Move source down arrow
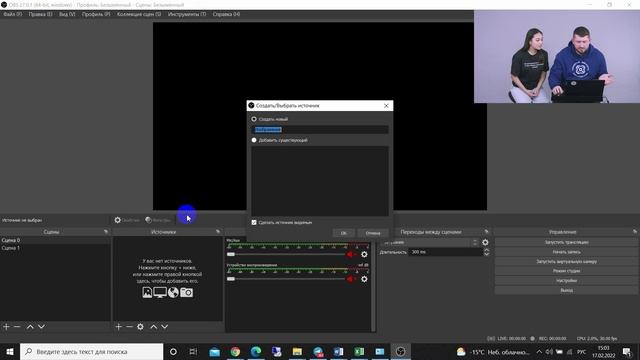Screen dimensions: 640x360 [164, 327]
